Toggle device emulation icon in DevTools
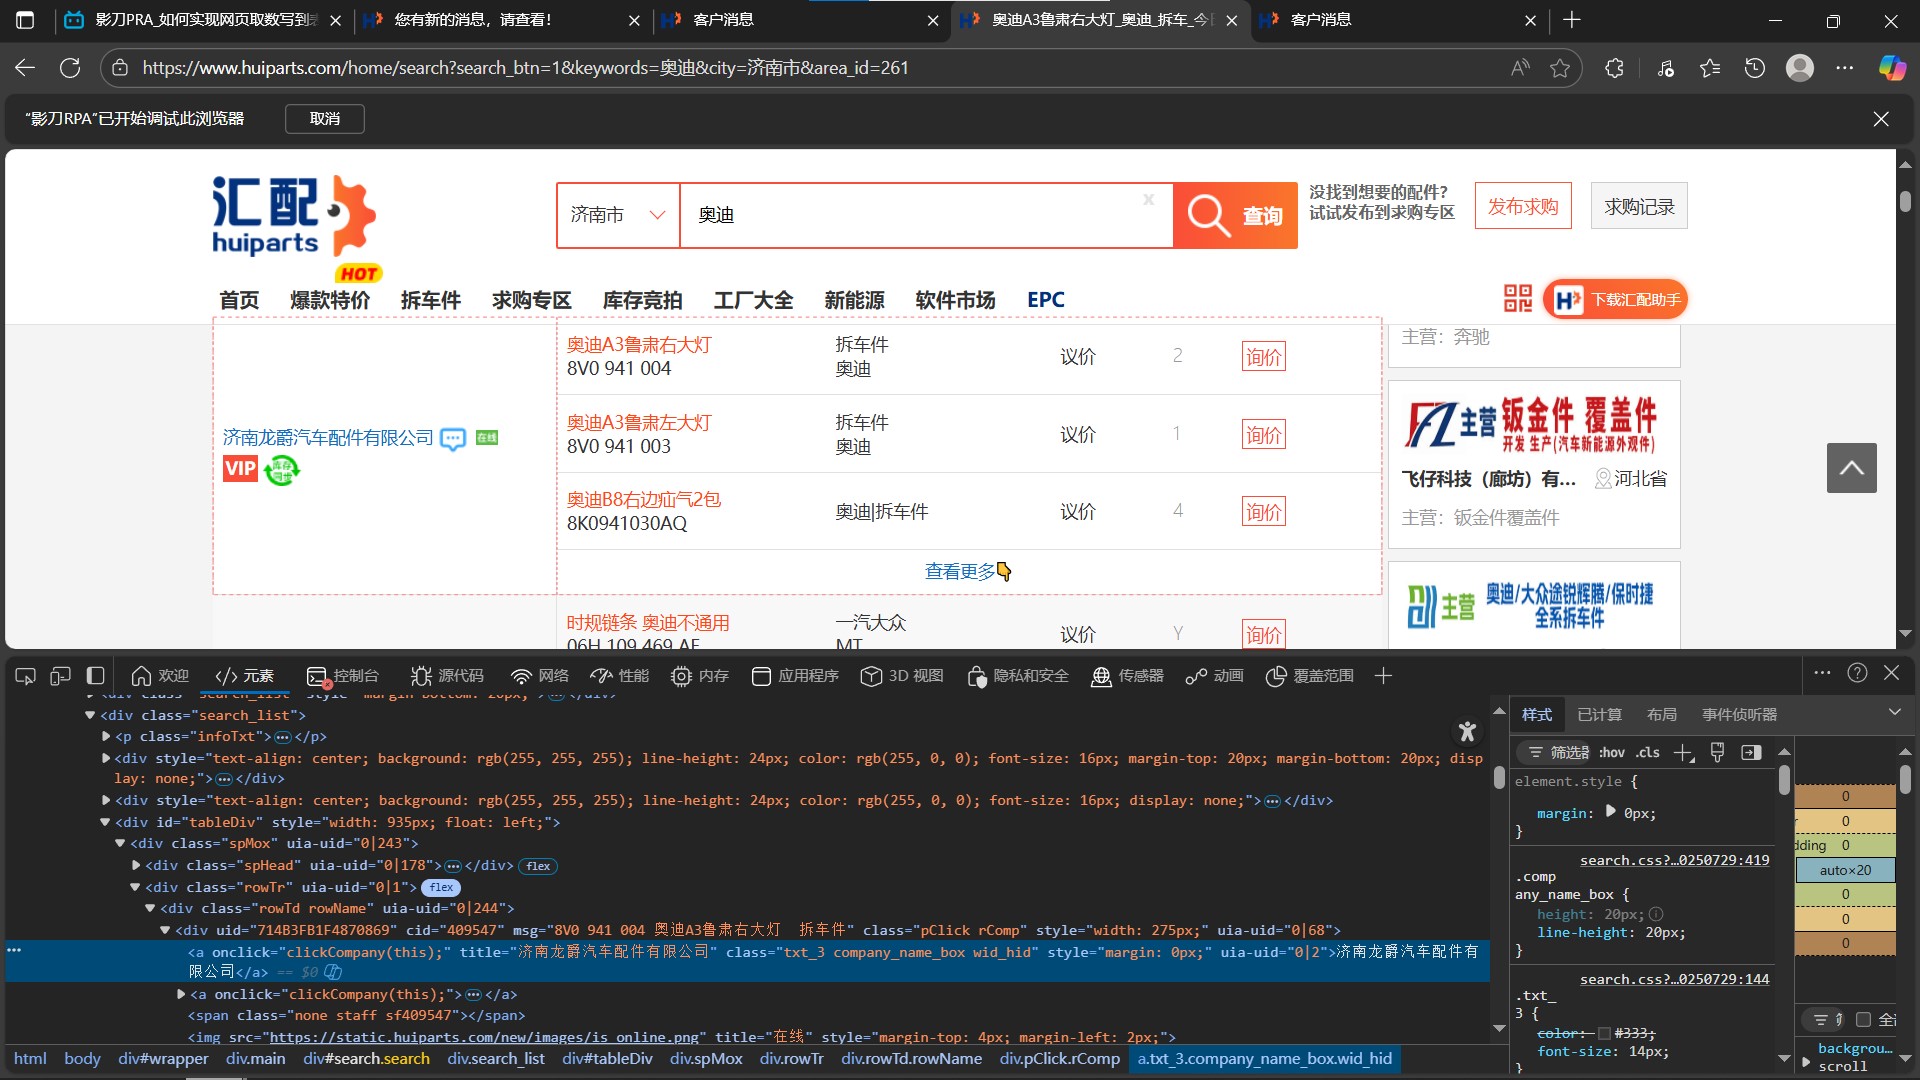The height and width of the screenshot is (1080, 1920). coord(61,676)
